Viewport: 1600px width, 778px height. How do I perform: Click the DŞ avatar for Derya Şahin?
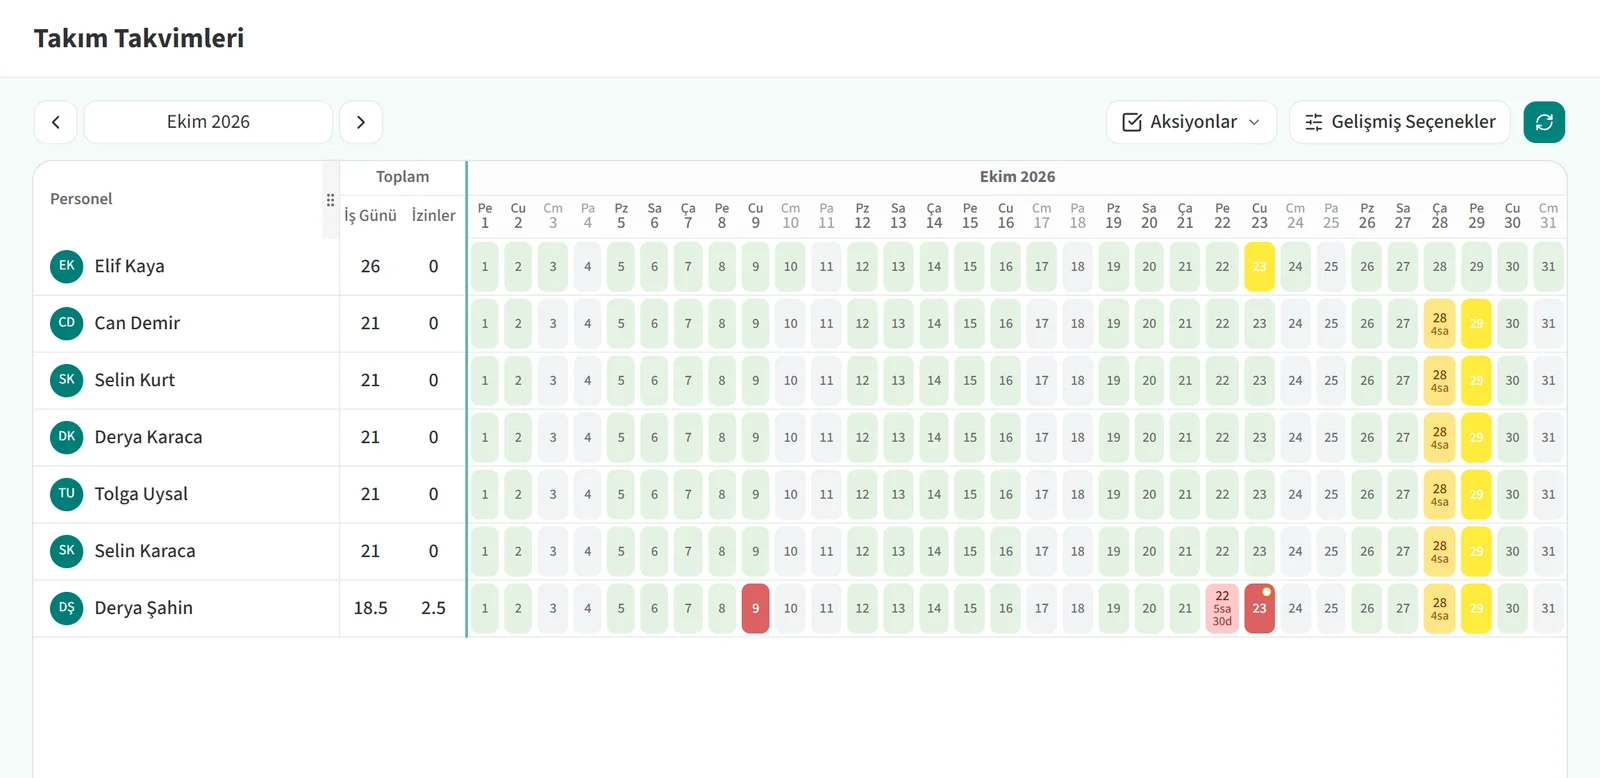click(x=67, y=608)
